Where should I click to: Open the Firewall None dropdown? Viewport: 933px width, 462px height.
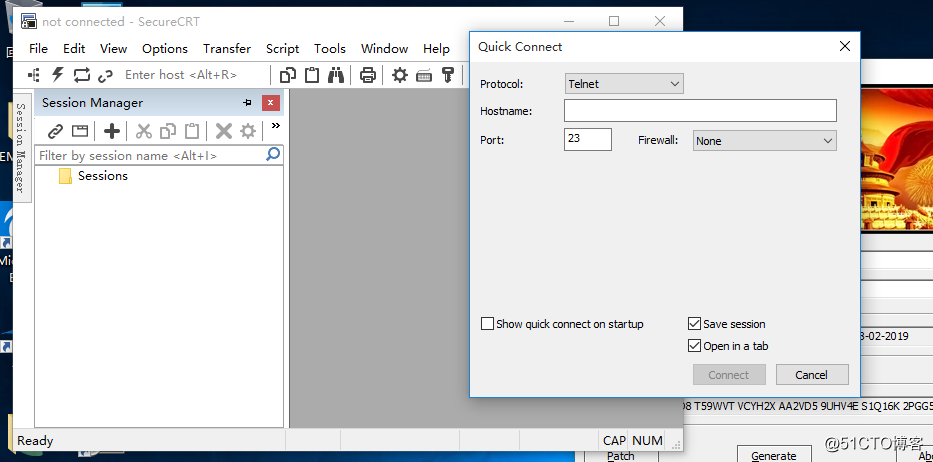(765, 141)
